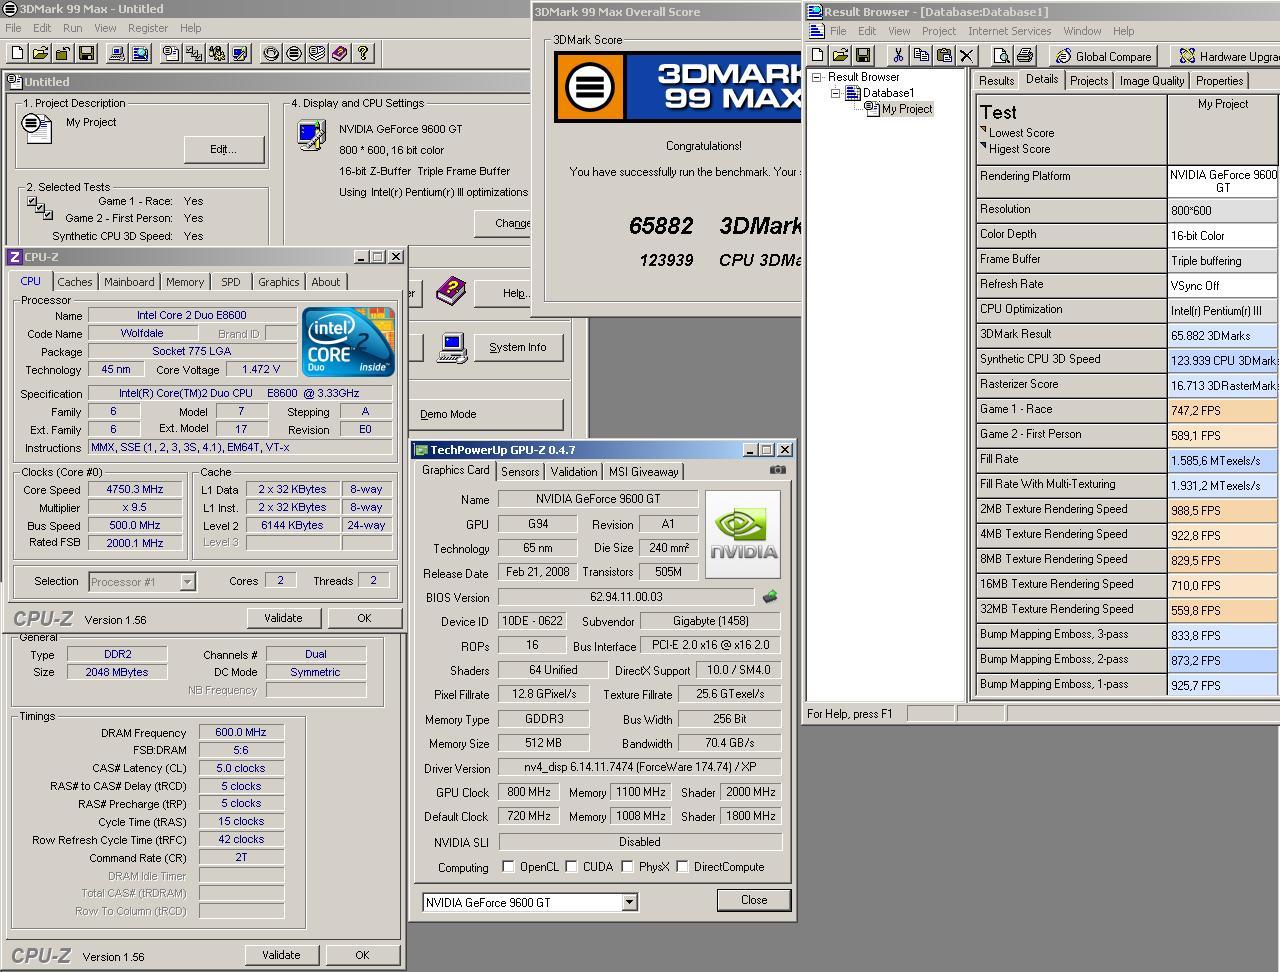Viewport: 1280px width, 972px height.
Task: Click the Copy icon in Result Browser toolbar
Action: (921, 56)
